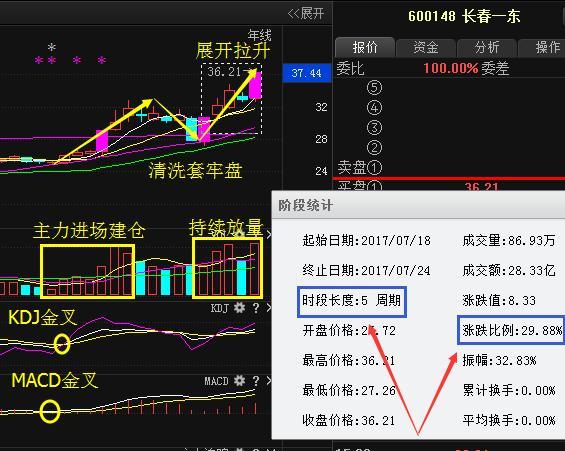Switch to the 资金 tab
Image resolution: width=565 pixels, height=451 pixels.
pos(426,47)
